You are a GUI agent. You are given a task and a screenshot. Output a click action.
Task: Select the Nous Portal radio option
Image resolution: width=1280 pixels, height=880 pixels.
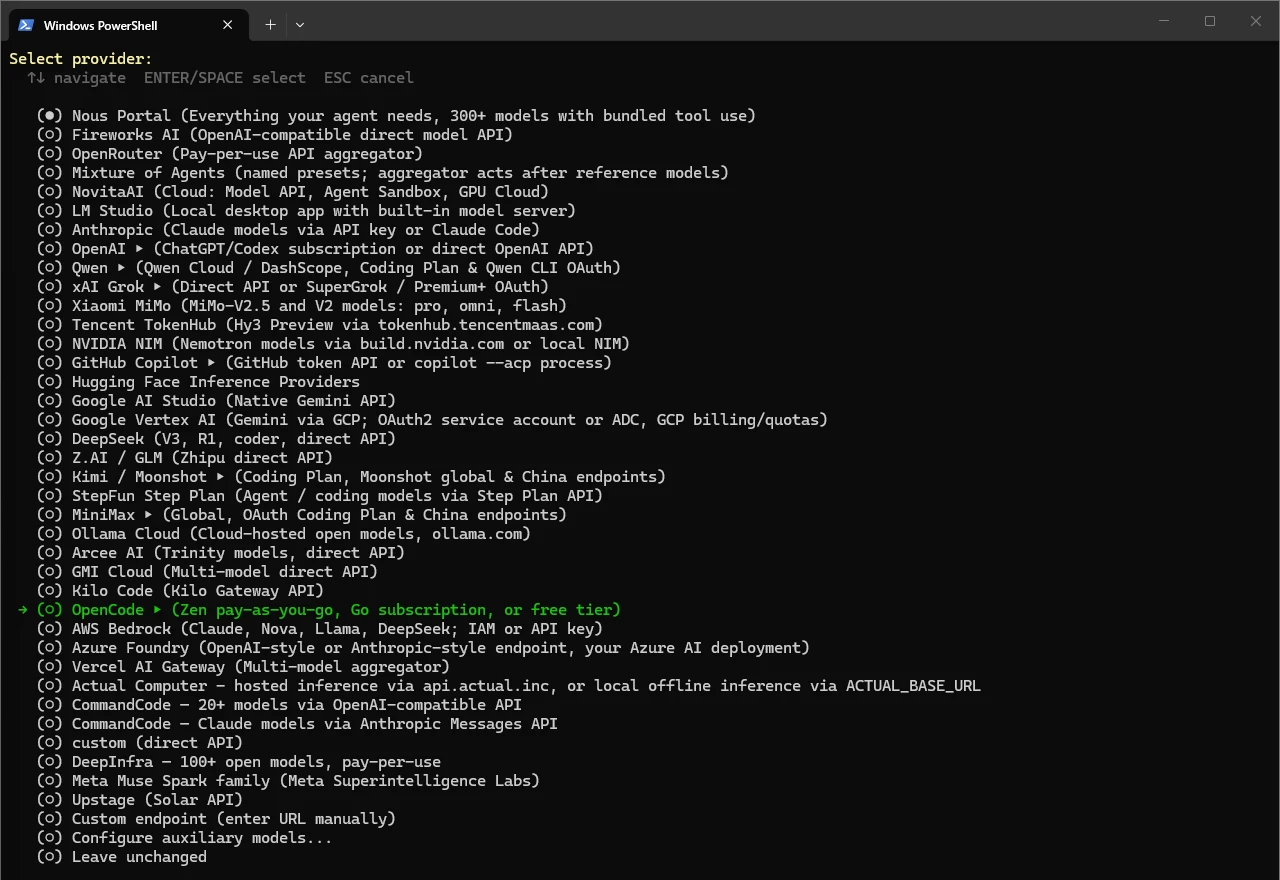point(50,116)
